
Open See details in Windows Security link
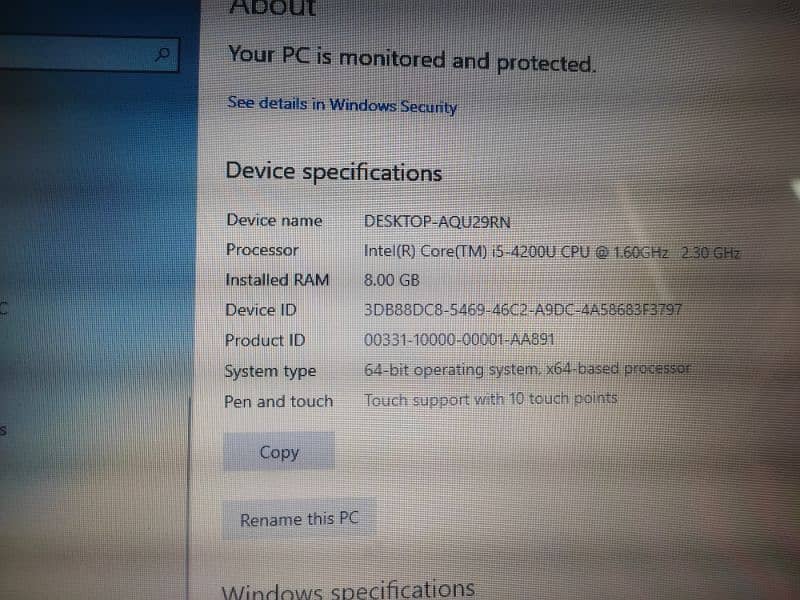click(342, 105)
